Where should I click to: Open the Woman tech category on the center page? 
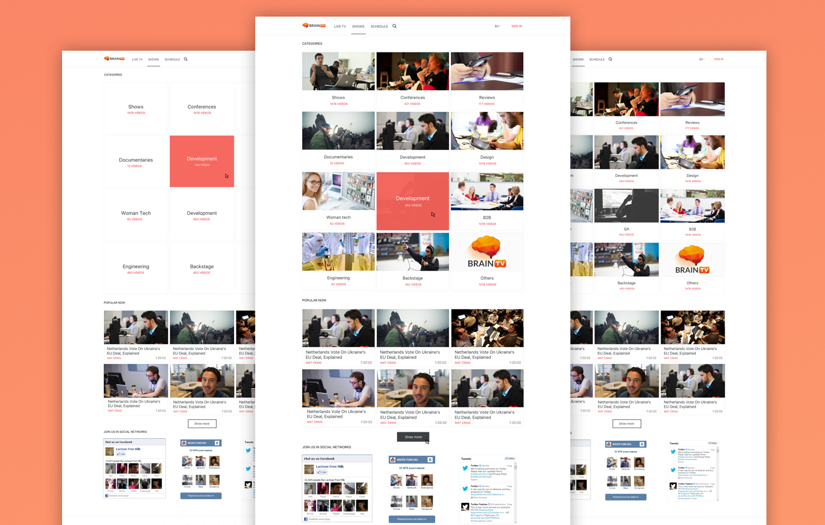(338, 200)
